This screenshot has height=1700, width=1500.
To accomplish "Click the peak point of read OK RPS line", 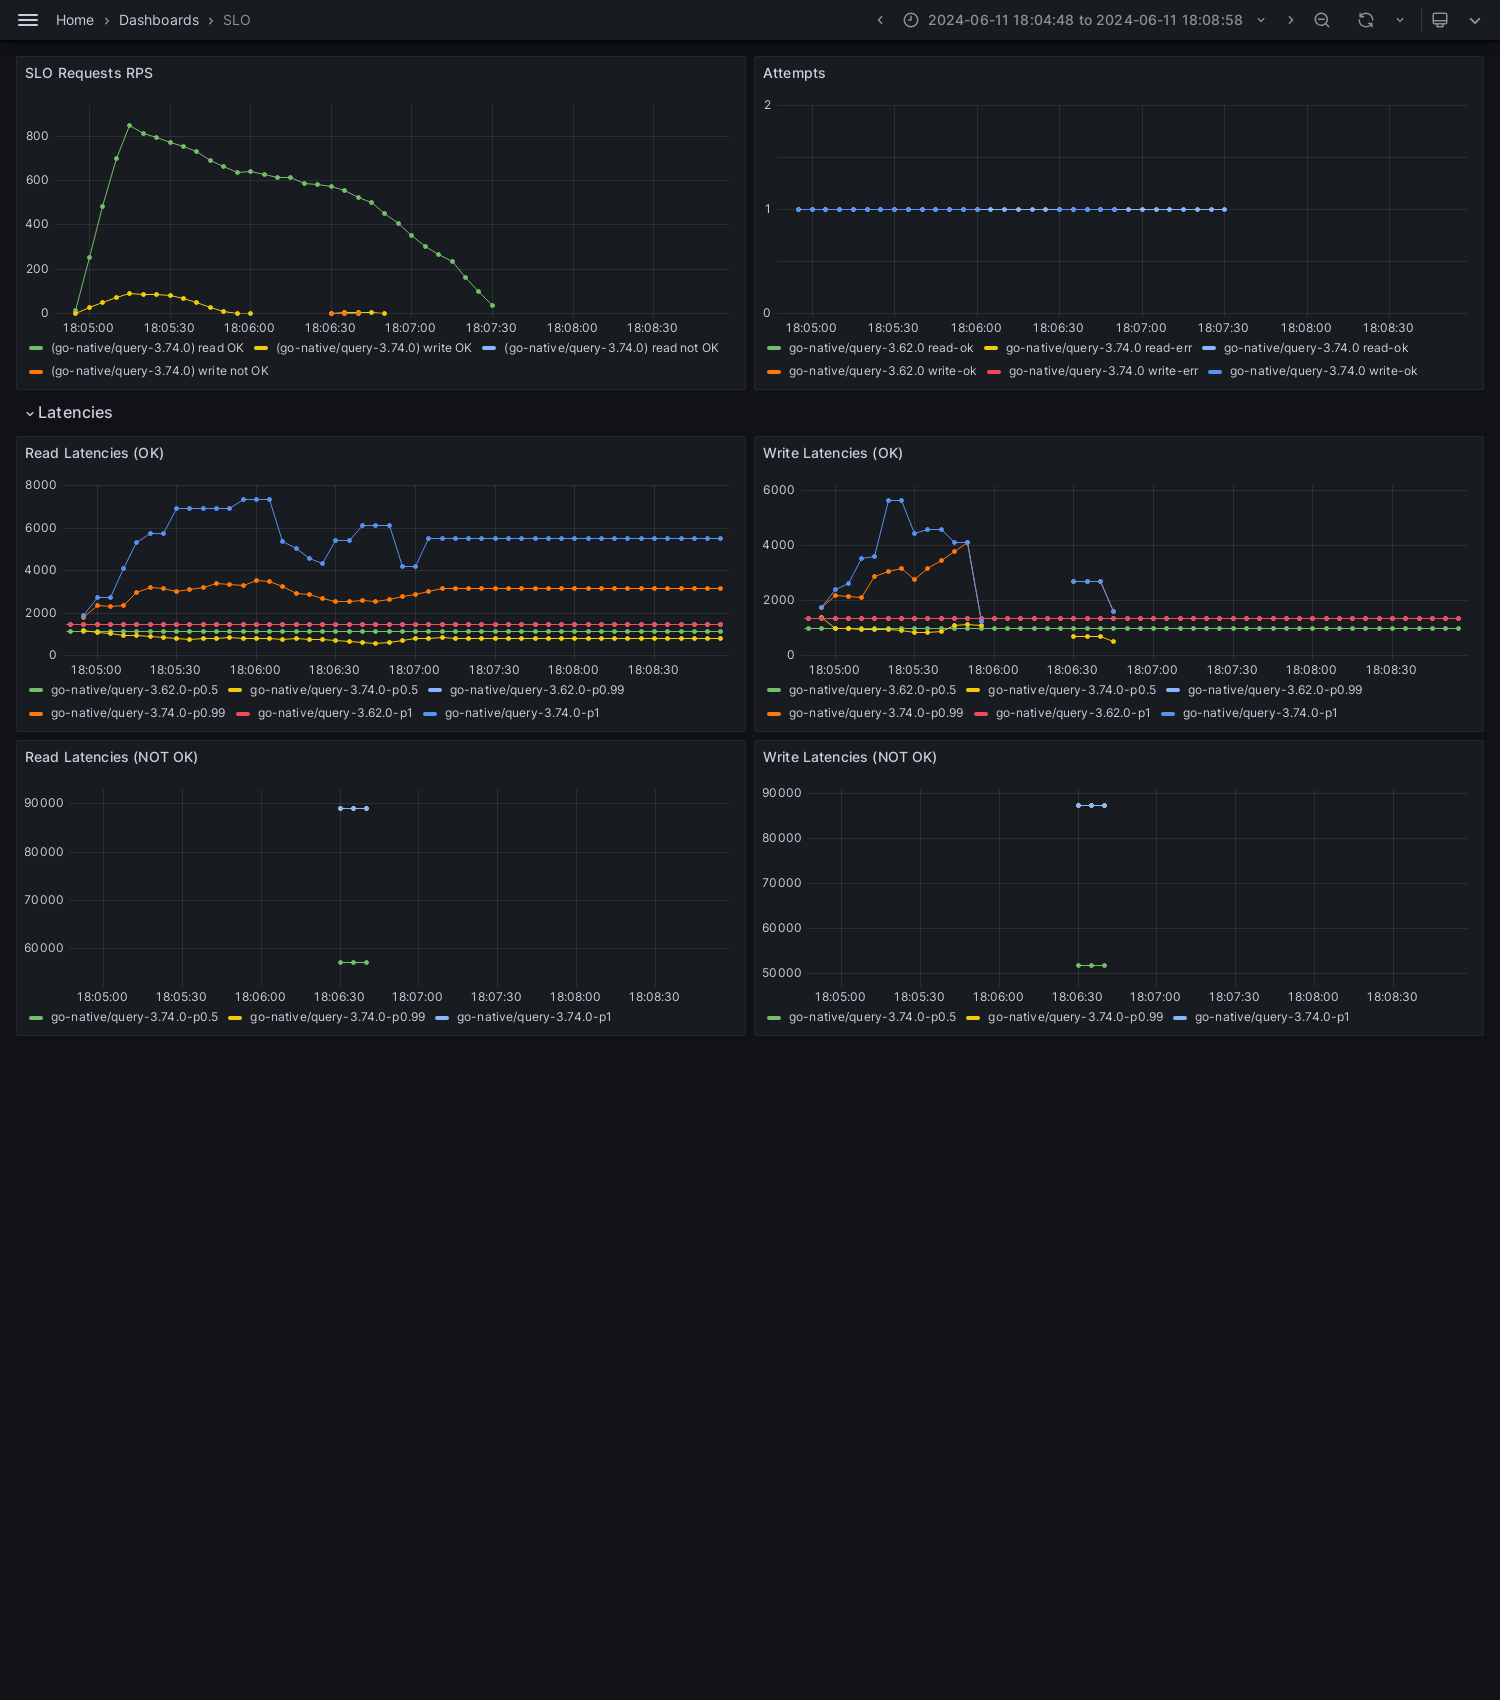I will coord(129,125).
